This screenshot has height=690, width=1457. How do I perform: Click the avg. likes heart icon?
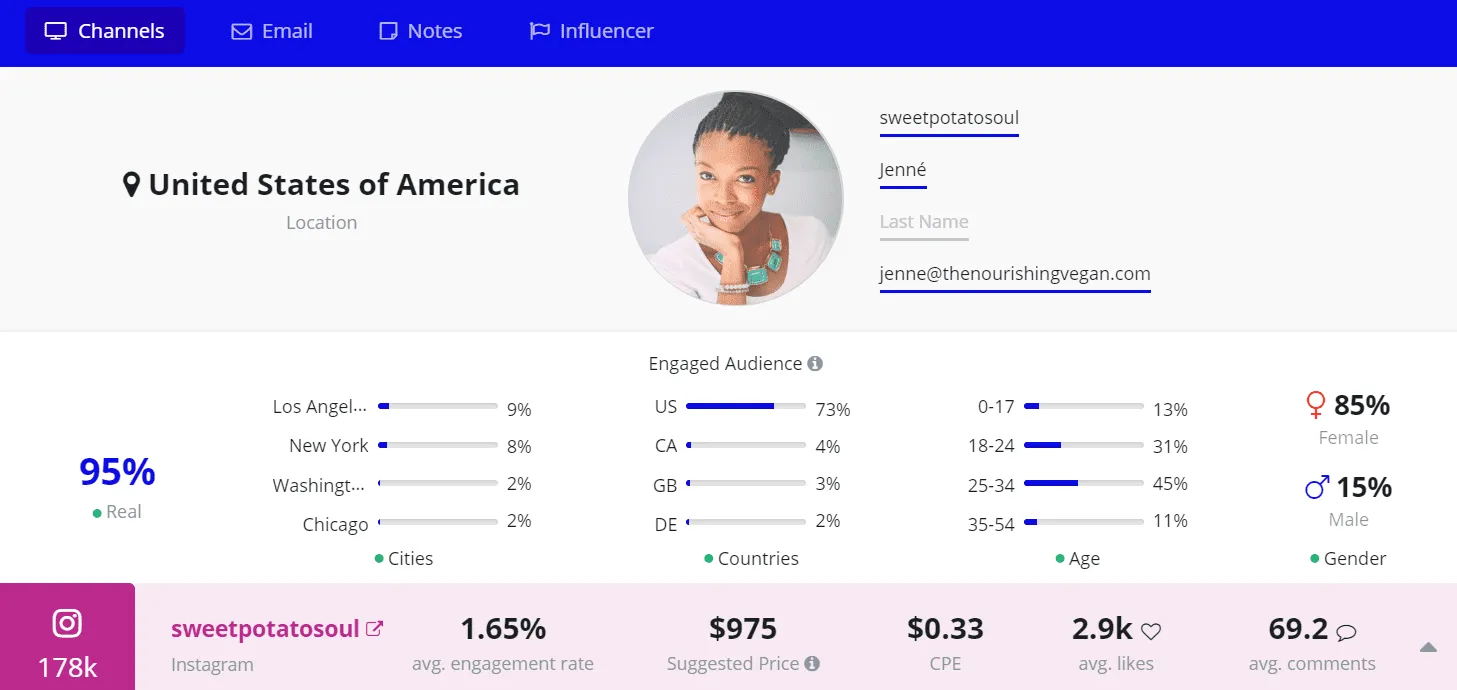pyautogui.click(x=1151, y=631)
